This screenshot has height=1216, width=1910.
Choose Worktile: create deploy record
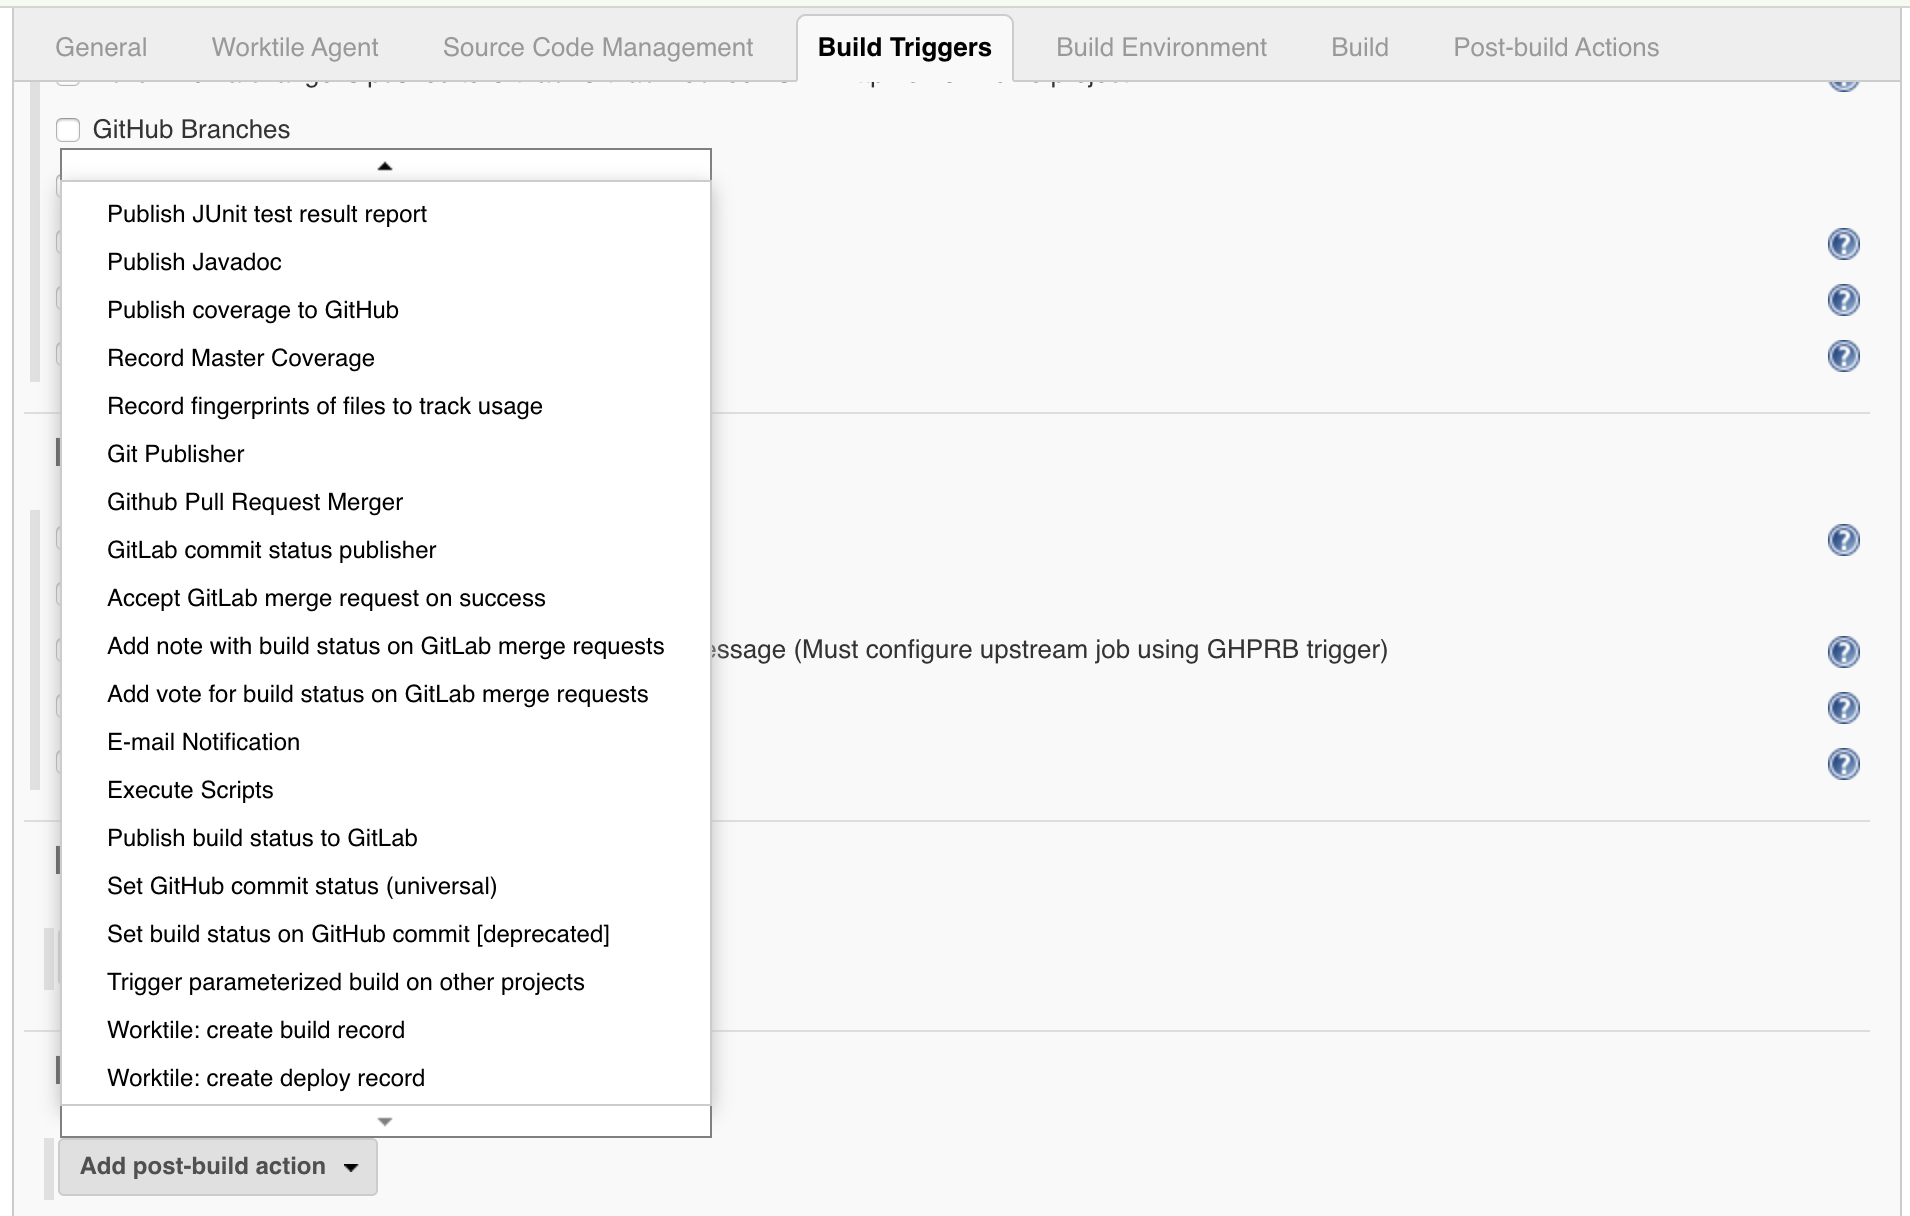266,1078
